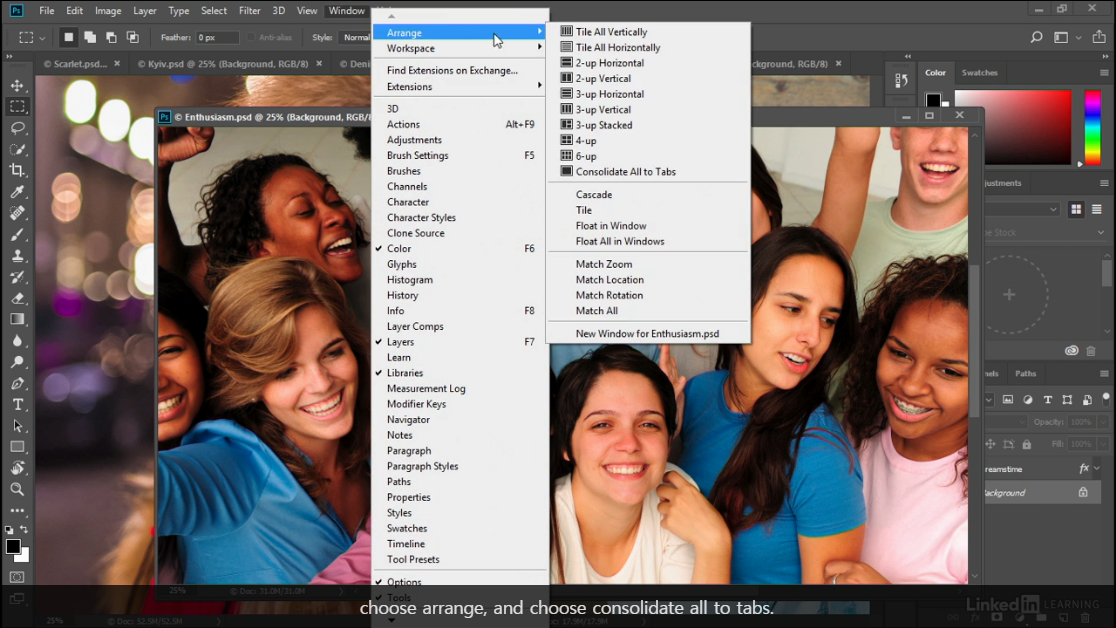The height and width of the screenshot is (628, 1116).
Task: Select the Quick Selection tool
Action: point(18,150)
